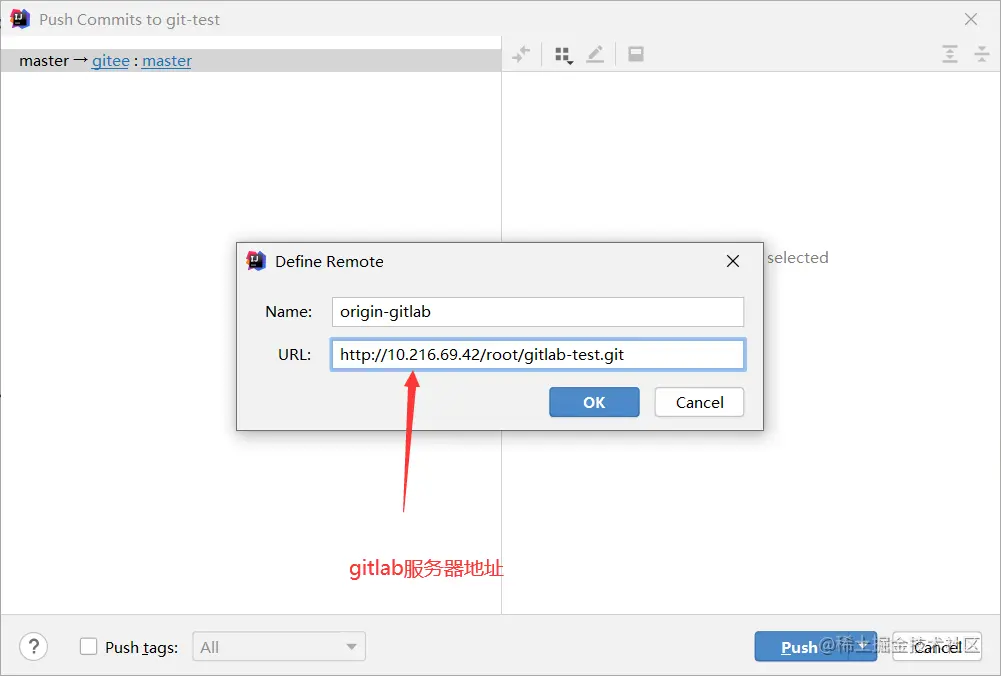Close the Define Remote dialog with X
1001x676 pixels.
pyautogui.click(x=733, y=261)
